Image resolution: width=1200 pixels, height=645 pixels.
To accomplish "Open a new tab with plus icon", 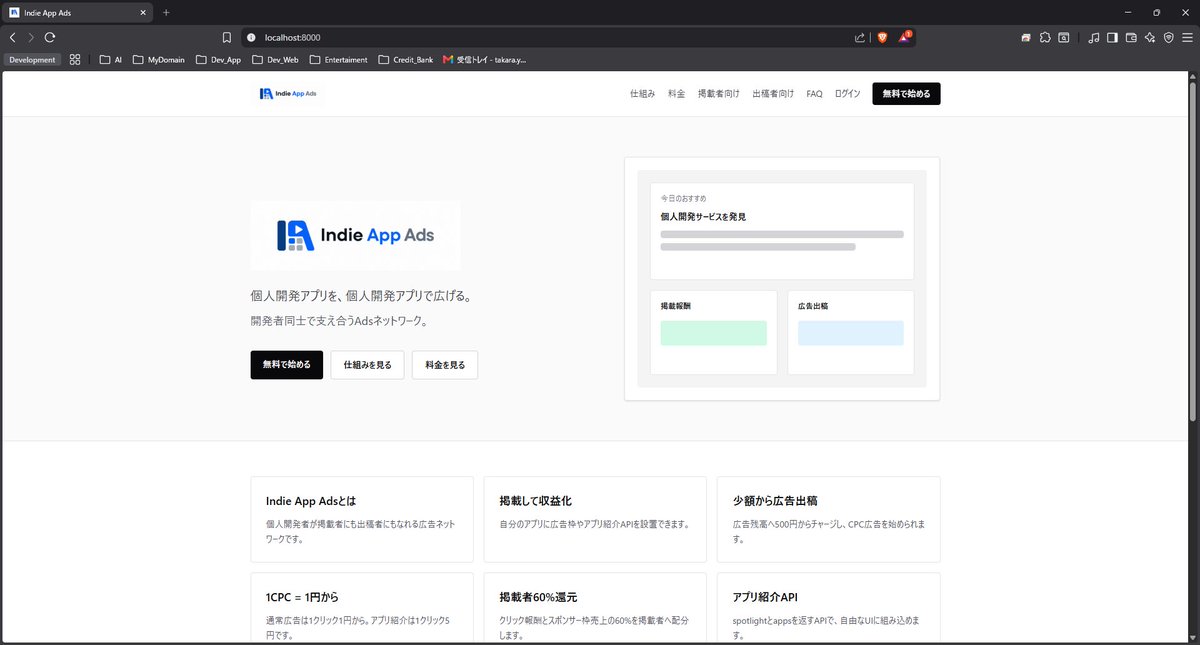I will pyautogui.click(x=166, y=12).
